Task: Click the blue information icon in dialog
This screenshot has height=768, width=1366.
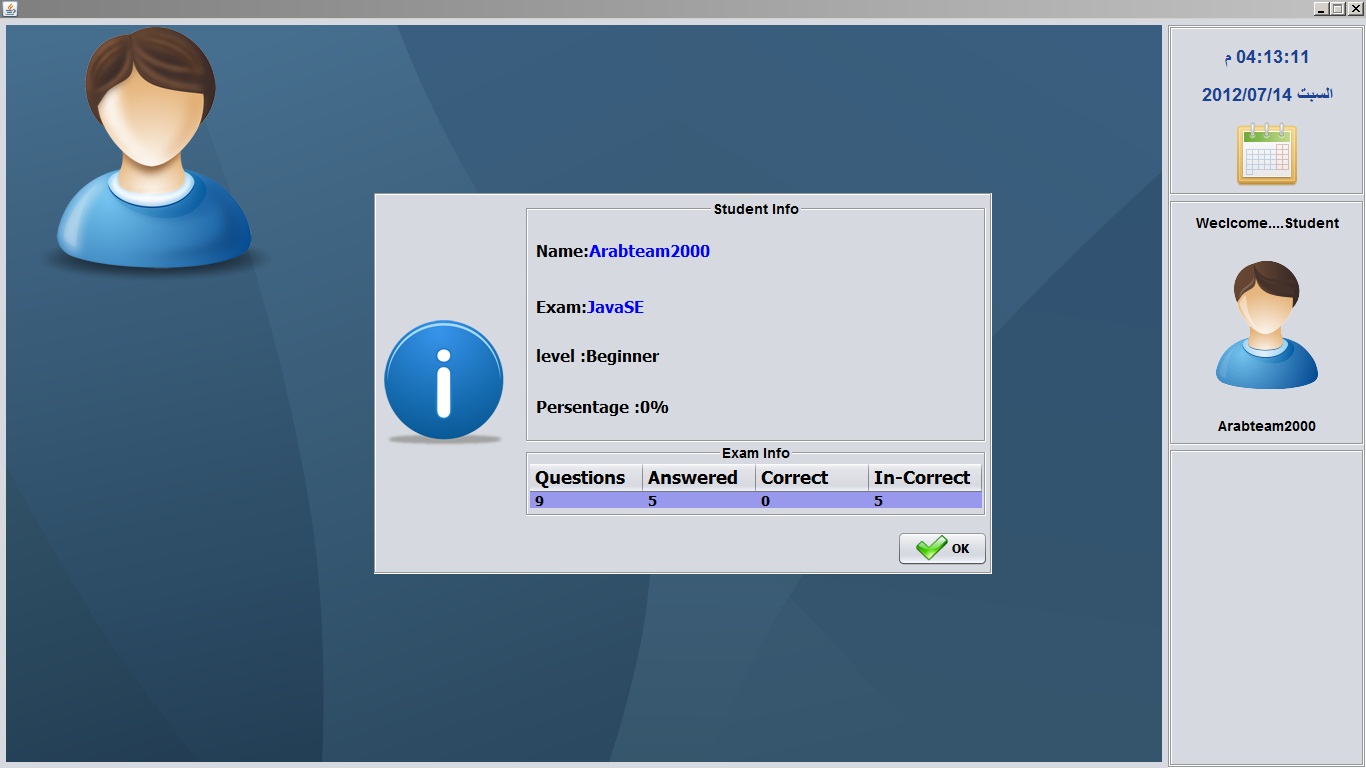Action: click(444, 381)
